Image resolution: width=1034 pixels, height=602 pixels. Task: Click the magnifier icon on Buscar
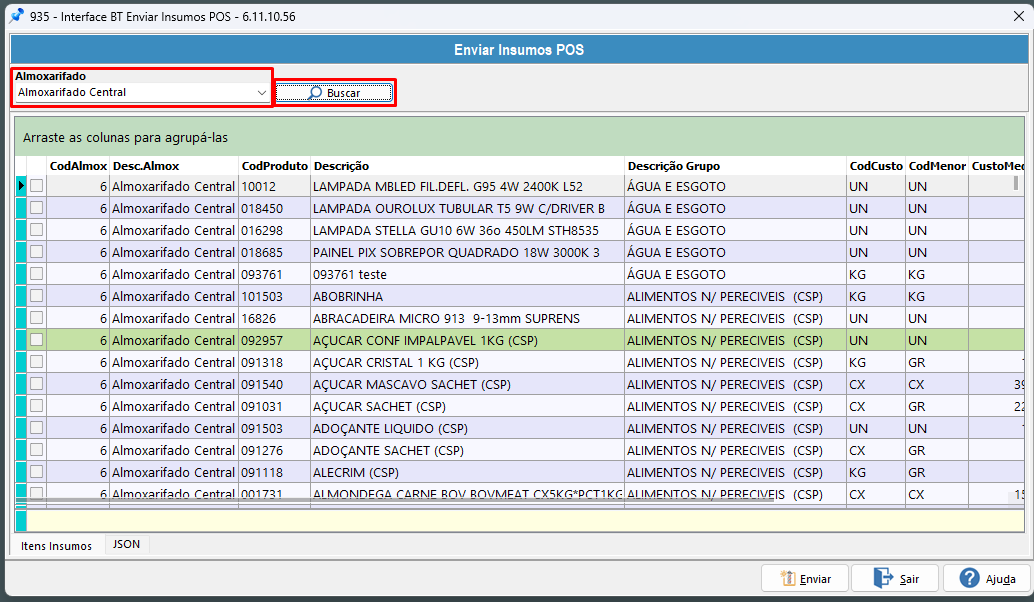coord(315,93)
